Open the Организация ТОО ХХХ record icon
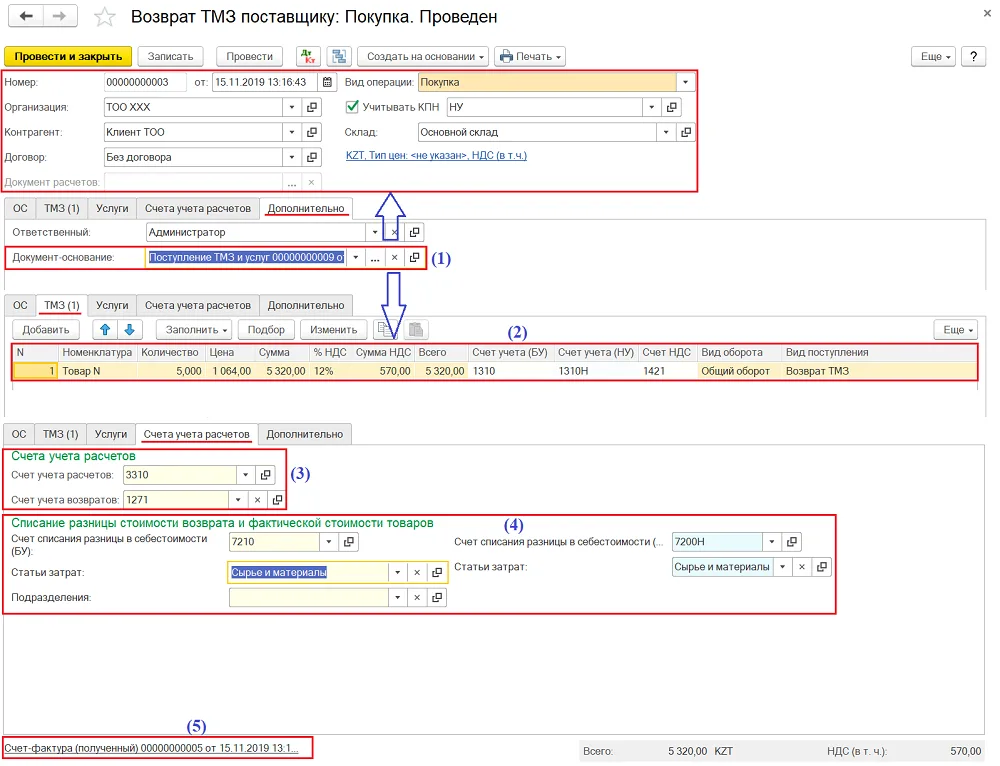 [312, 107]
